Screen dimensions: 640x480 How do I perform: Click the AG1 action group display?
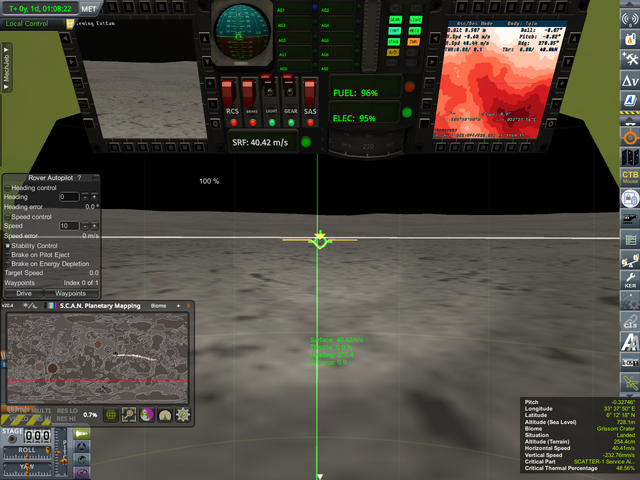point(293,9)
